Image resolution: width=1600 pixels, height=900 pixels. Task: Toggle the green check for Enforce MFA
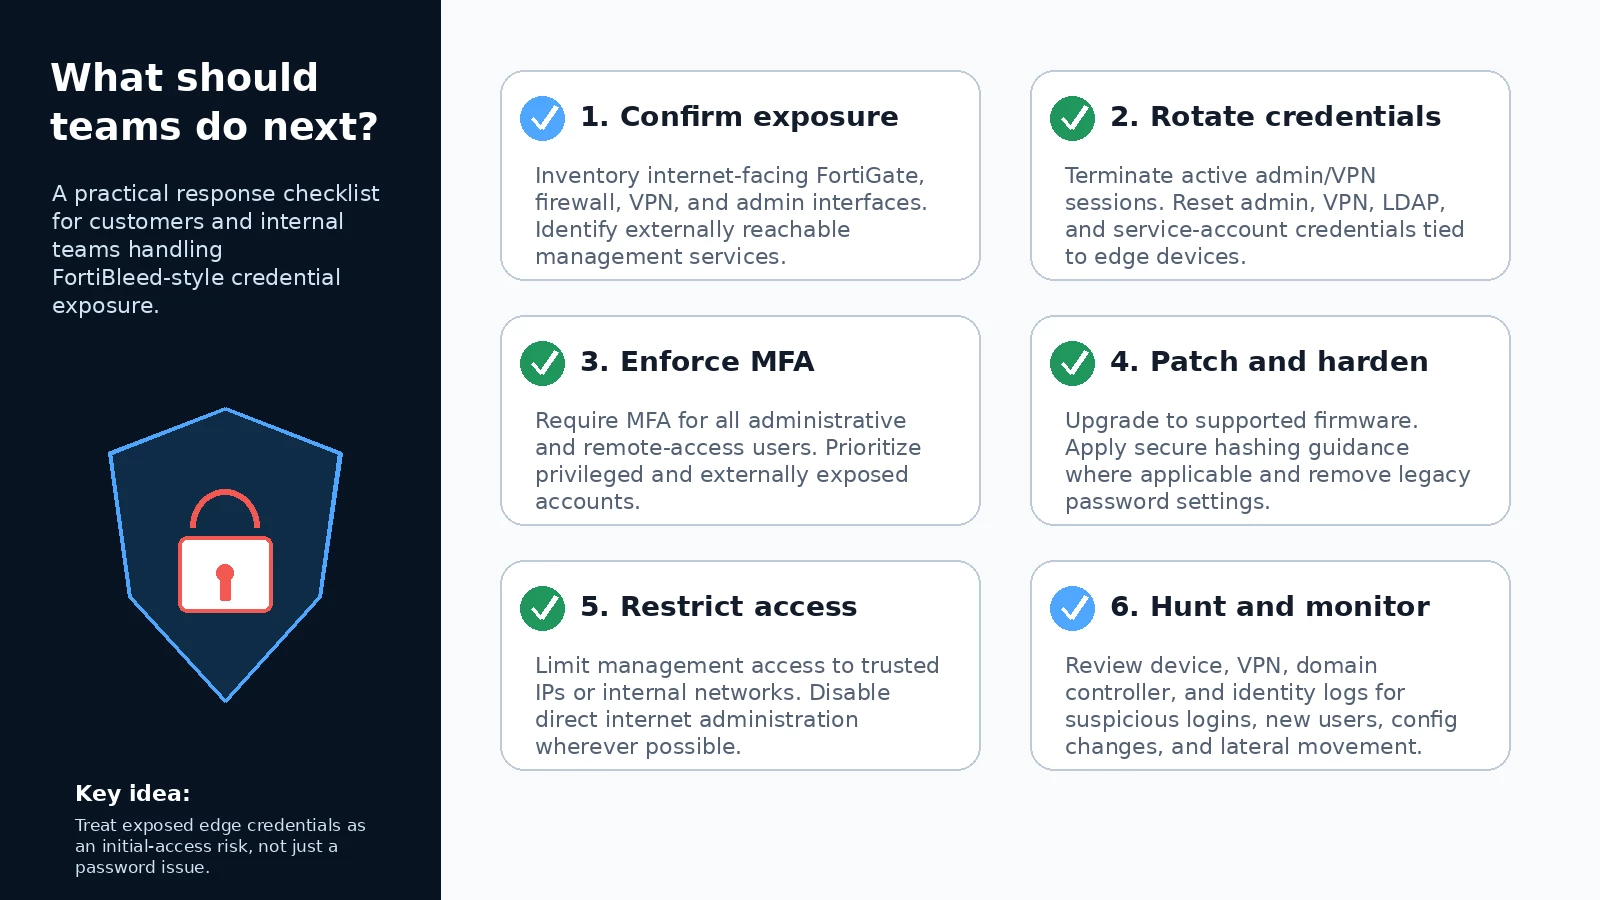tap(542, 363)
